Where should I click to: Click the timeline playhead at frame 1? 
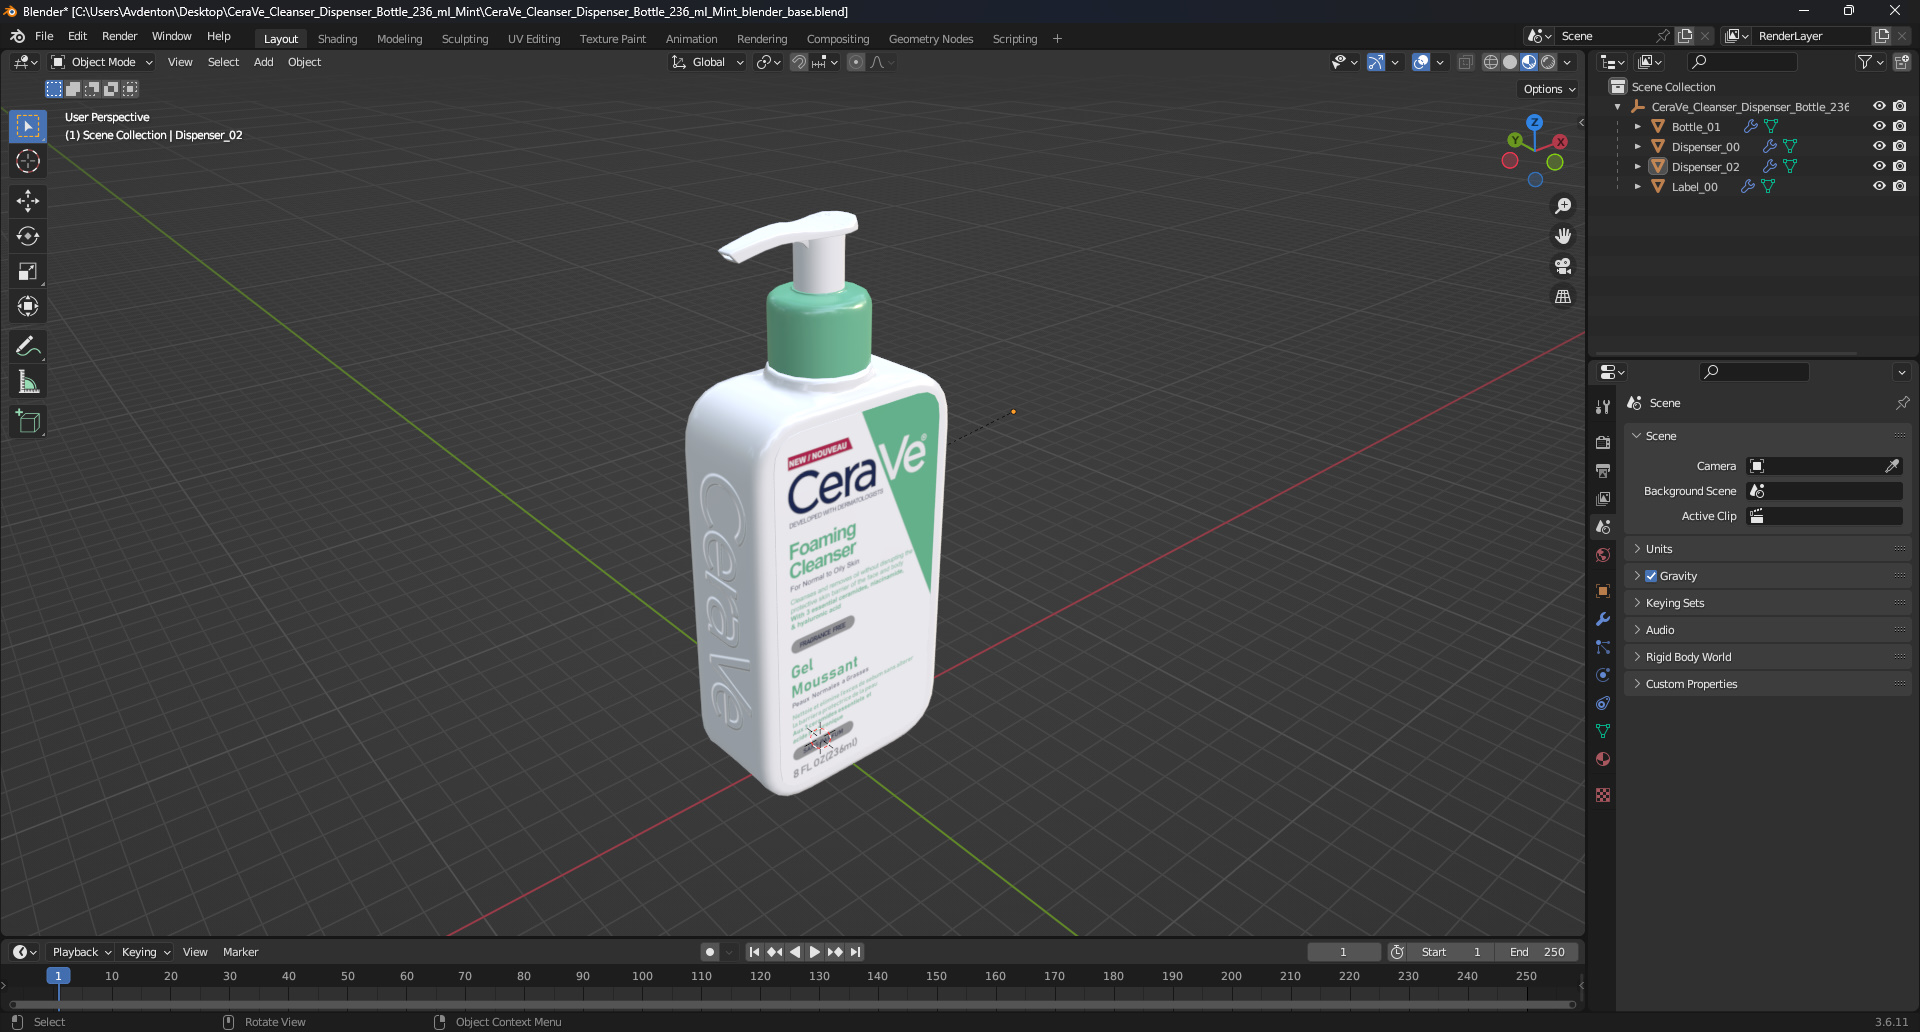click(58, 976)
